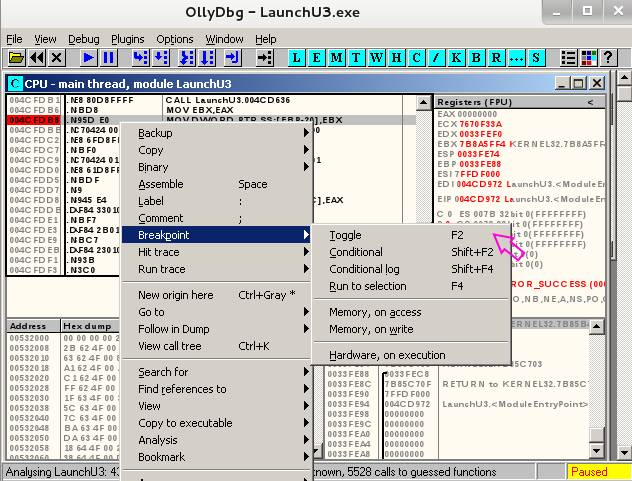Expand the Hit trace submenu
This screenshot has width=632, height=481.
click(x=217, y=252)
